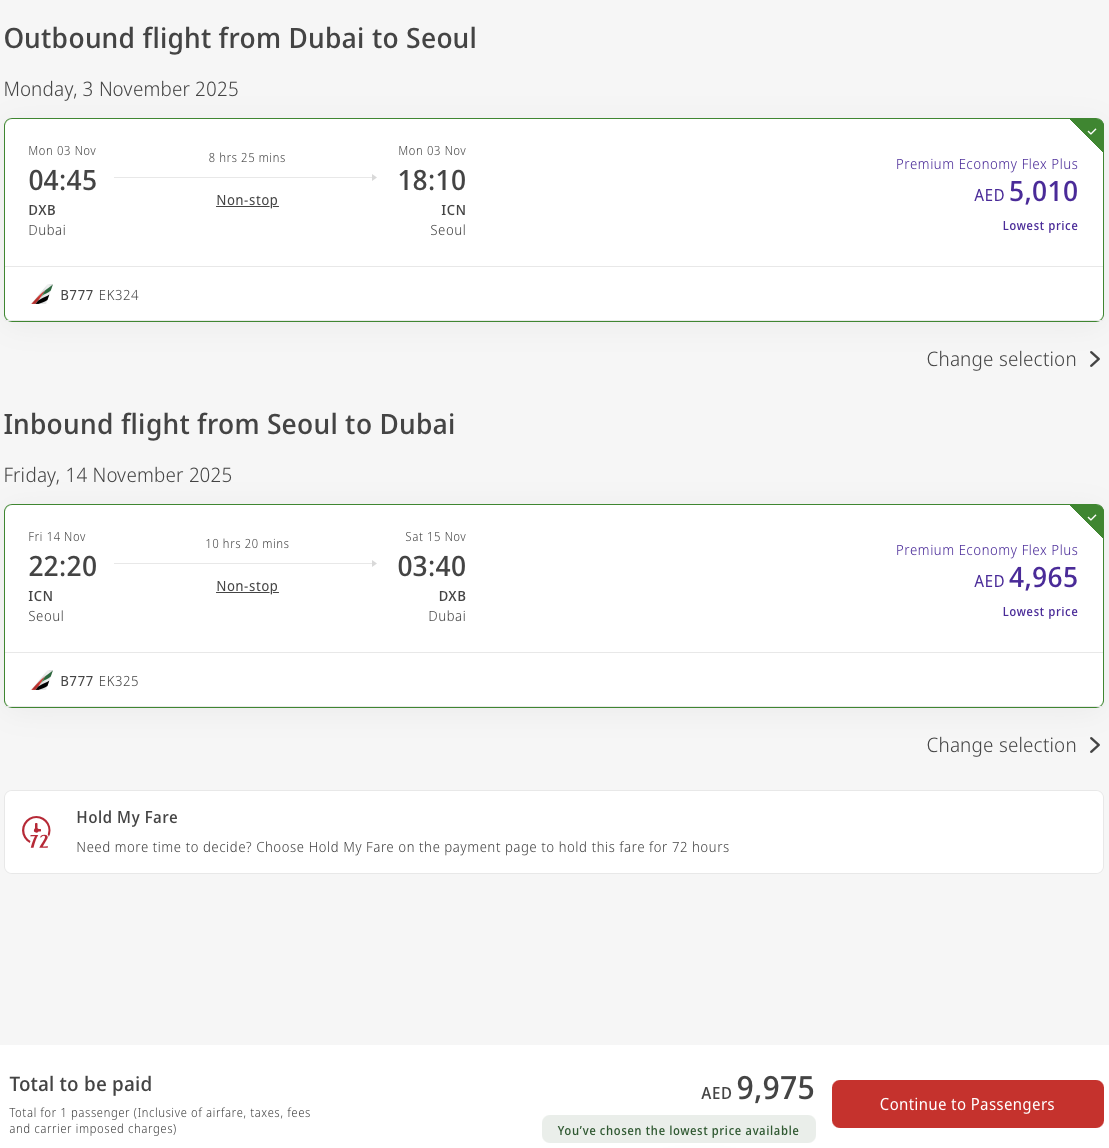Image resolution: width=1109 pixels, height=1148 pixels.
Task: Click the Emirates logo next to EK324
Action: [42, 295]
